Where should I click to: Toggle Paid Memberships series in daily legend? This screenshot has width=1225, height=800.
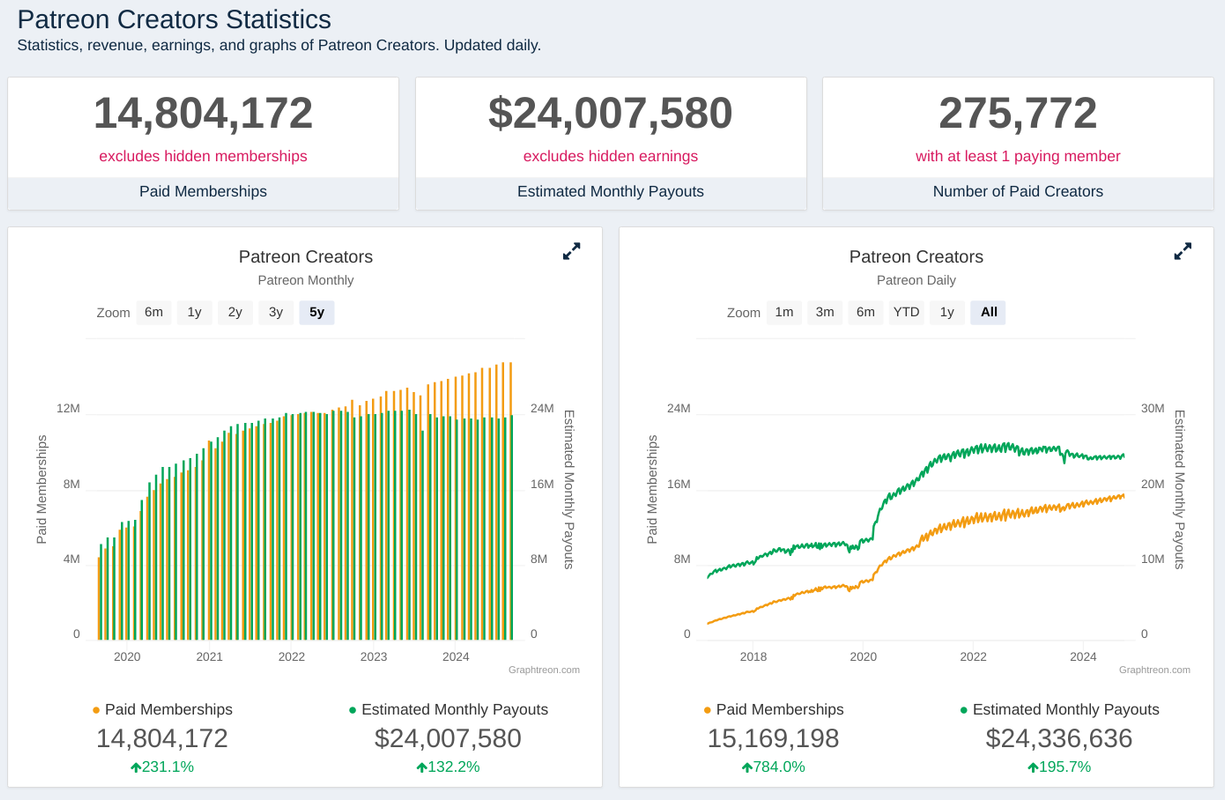[773, 709]
